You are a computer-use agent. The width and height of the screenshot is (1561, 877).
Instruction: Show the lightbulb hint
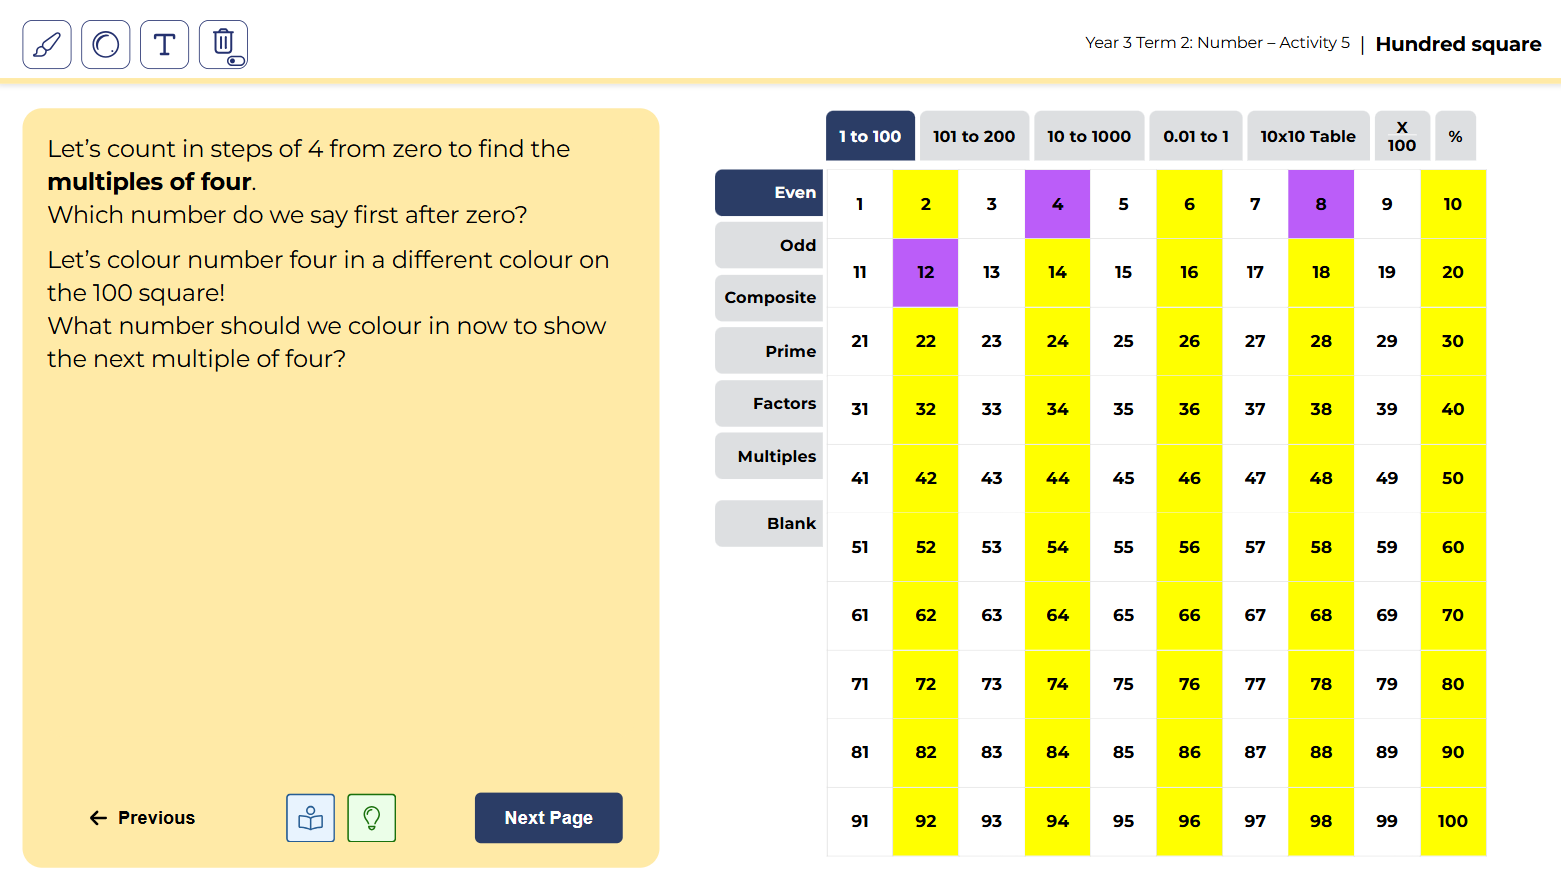372,818
